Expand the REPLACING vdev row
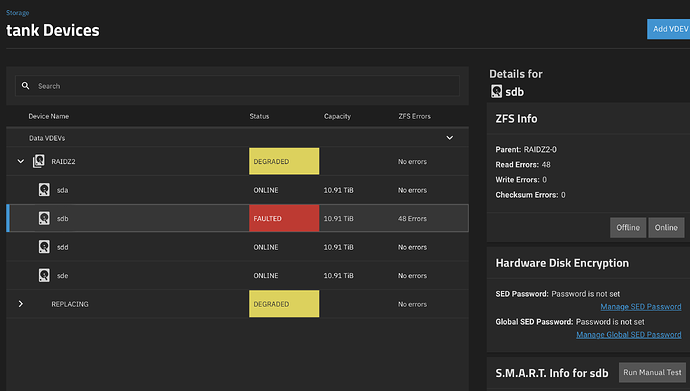The width and height of the screenshot is (690, 391). 20,304
